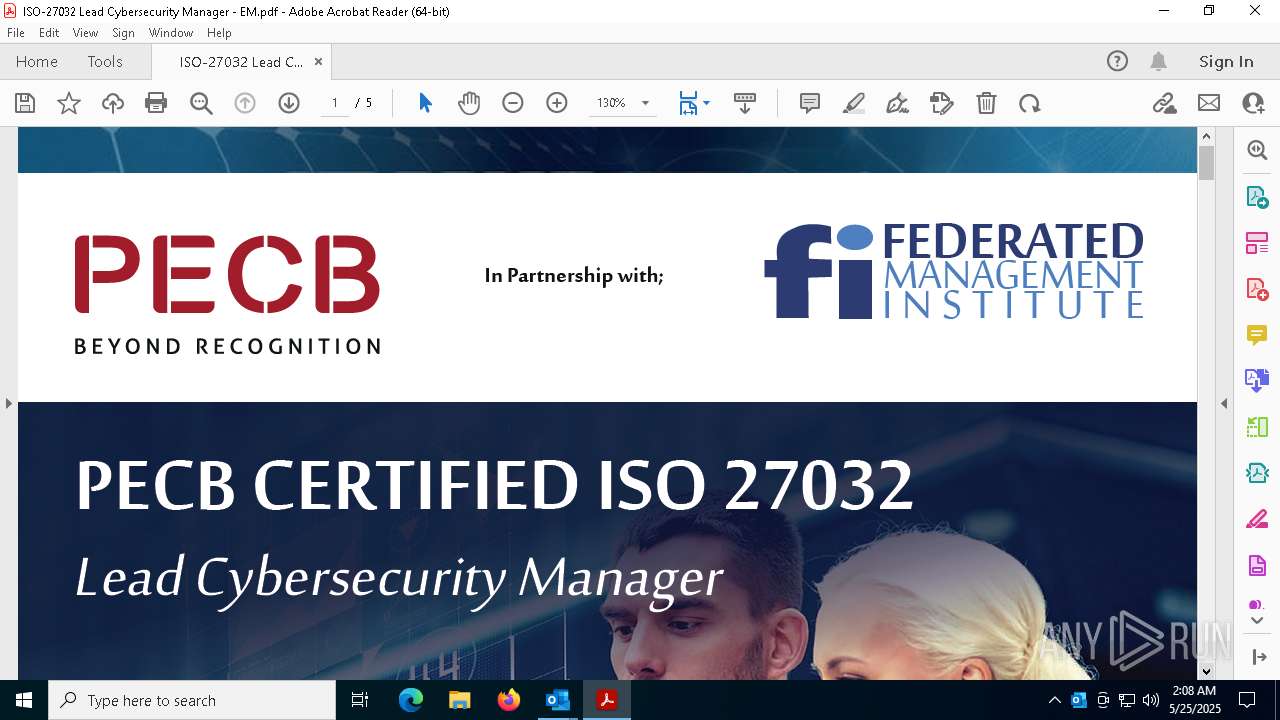The height and width of the screenshot is (720, 1280).
Task: Open the Window menu
Action: 171,33
